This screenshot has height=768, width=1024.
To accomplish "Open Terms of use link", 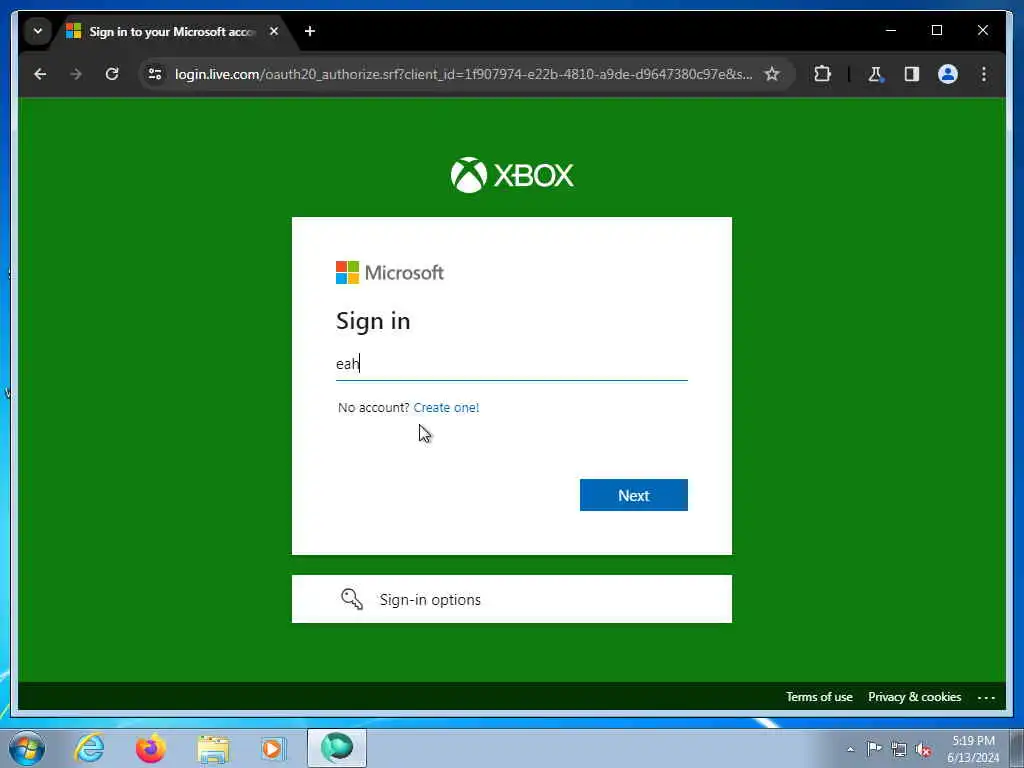I will [819, 697].
